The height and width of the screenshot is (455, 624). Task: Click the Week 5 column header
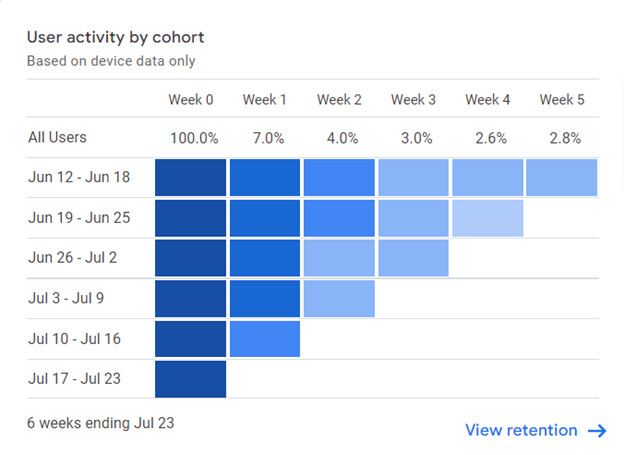561,100
